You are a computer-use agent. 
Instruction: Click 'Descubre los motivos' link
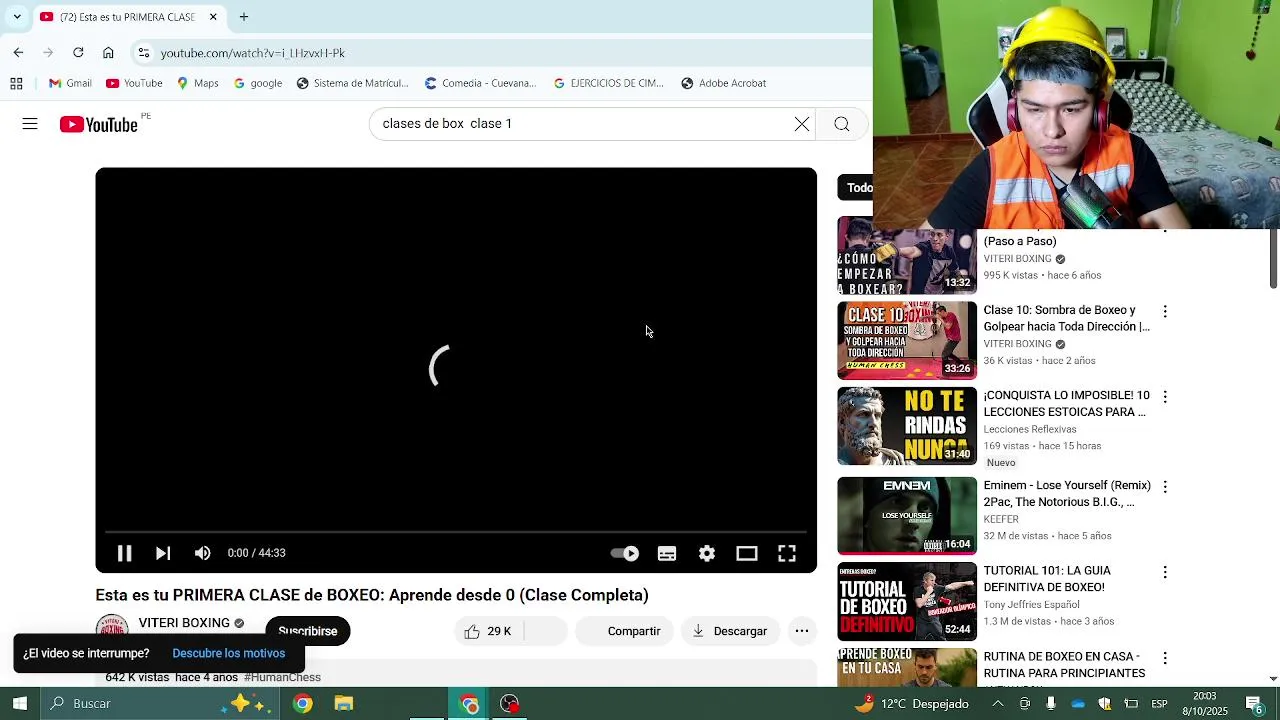[228, 653]
